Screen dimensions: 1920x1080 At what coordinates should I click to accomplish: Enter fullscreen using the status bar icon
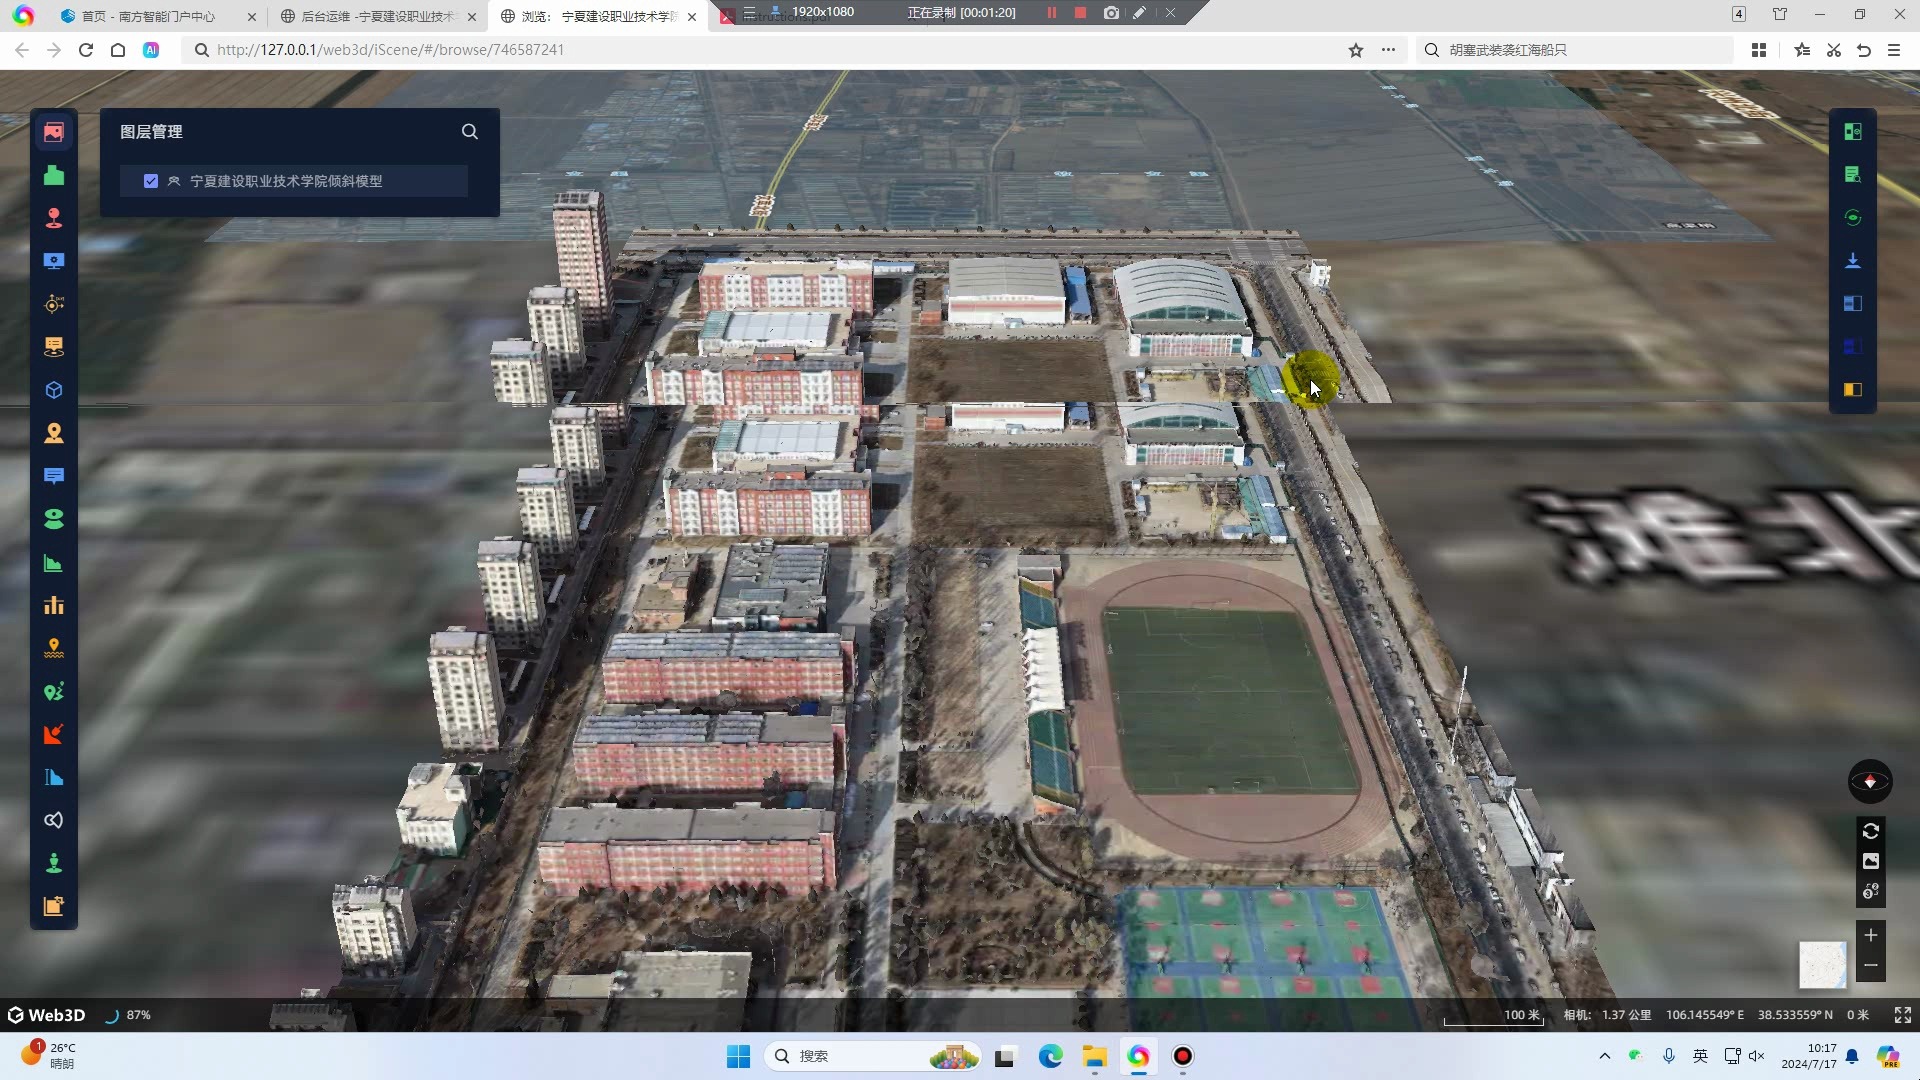tap(1903, 1015)
